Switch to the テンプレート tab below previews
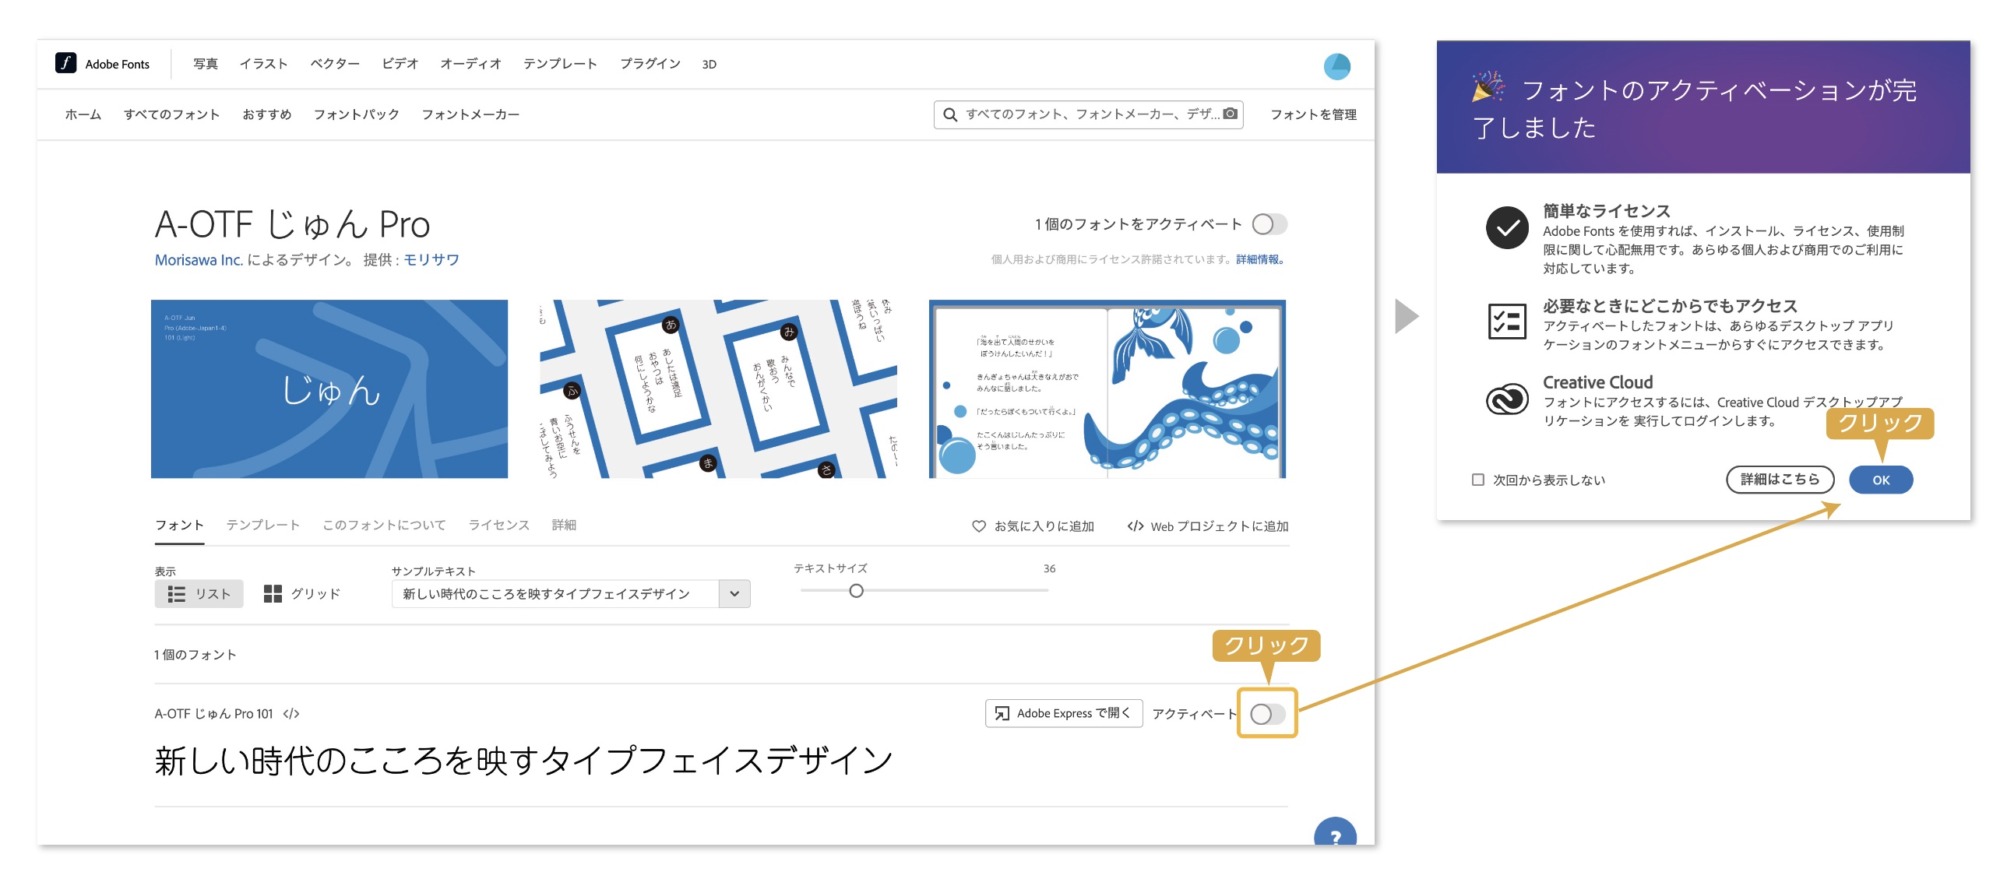The image size is (2000, 872). tap(263, 526)
